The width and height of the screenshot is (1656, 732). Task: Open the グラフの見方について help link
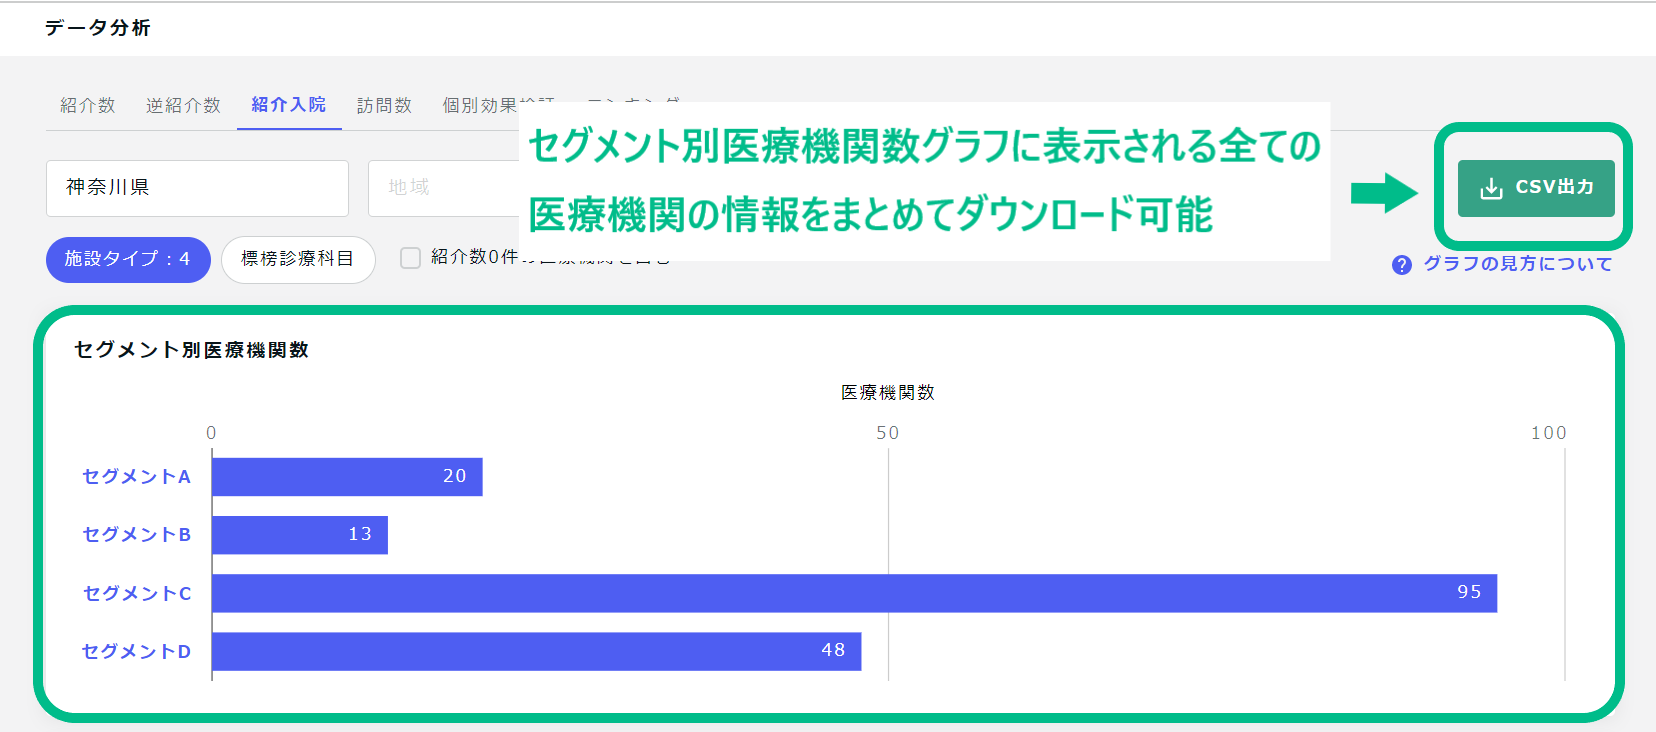(x=1518, y=264)
